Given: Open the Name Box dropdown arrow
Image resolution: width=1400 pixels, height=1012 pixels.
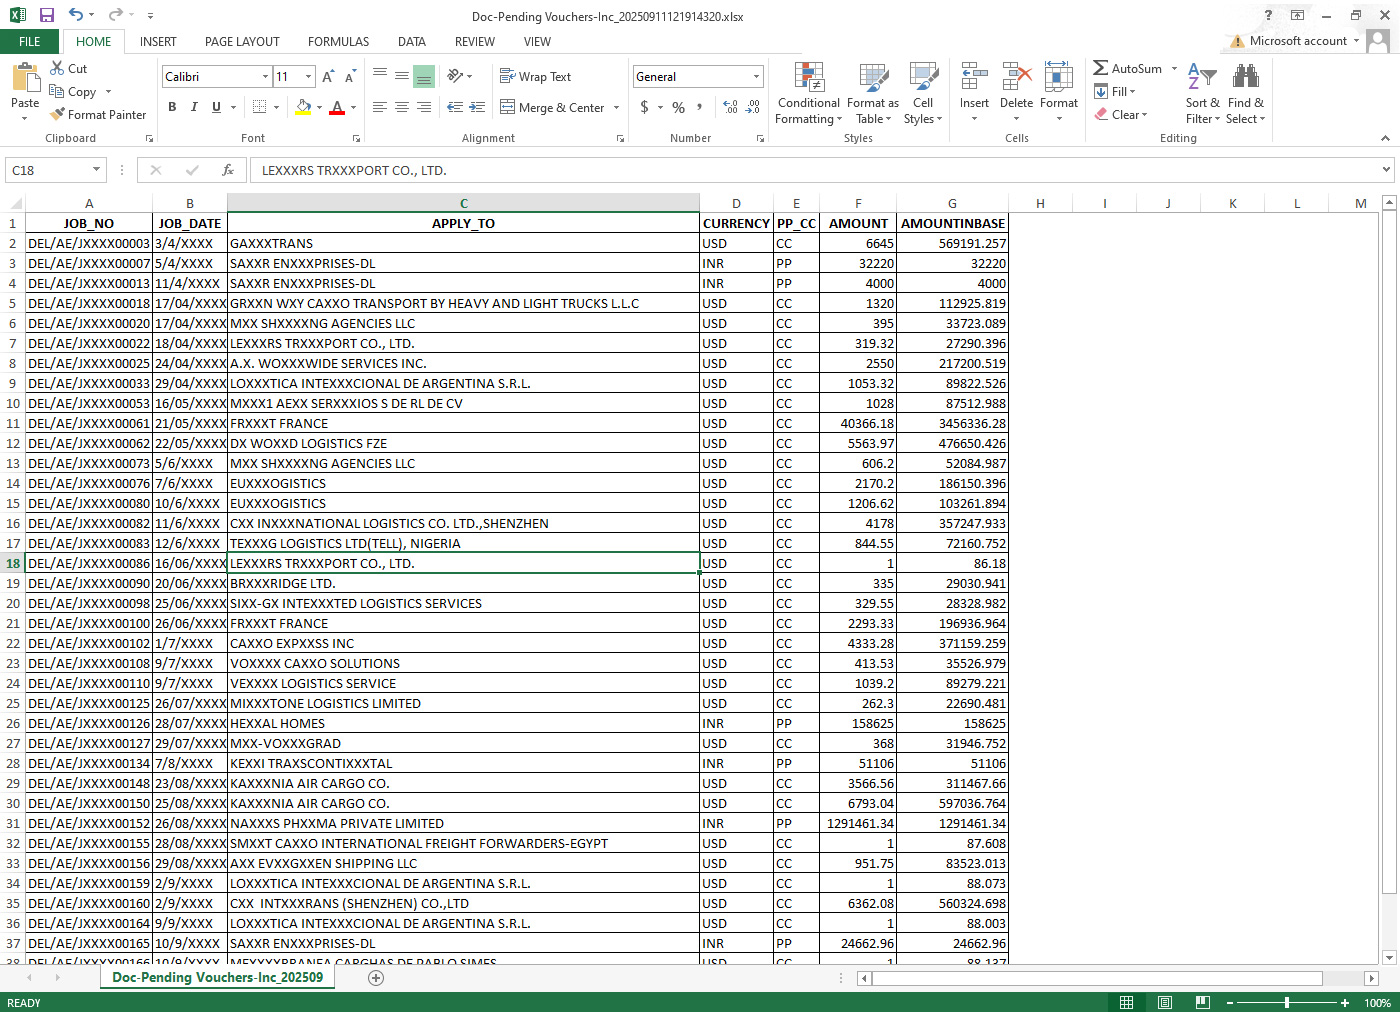Looking at the screenshot, I should (x=96, y=170).
